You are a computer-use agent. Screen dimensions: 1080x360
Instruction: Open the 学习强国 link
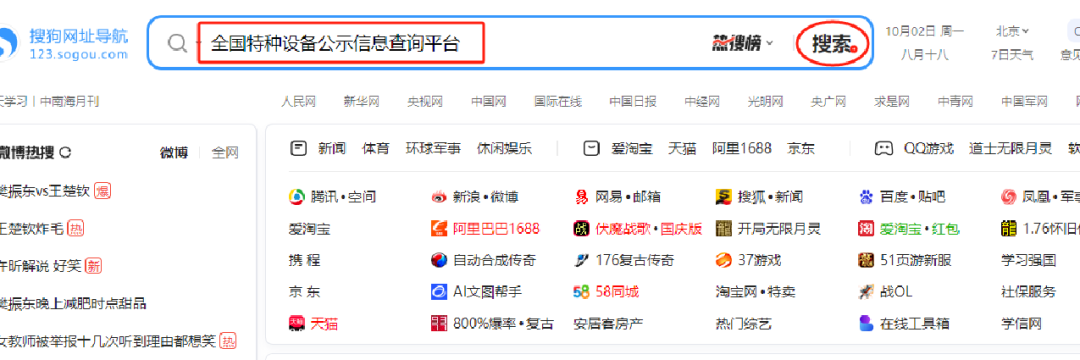(1028, 260)
